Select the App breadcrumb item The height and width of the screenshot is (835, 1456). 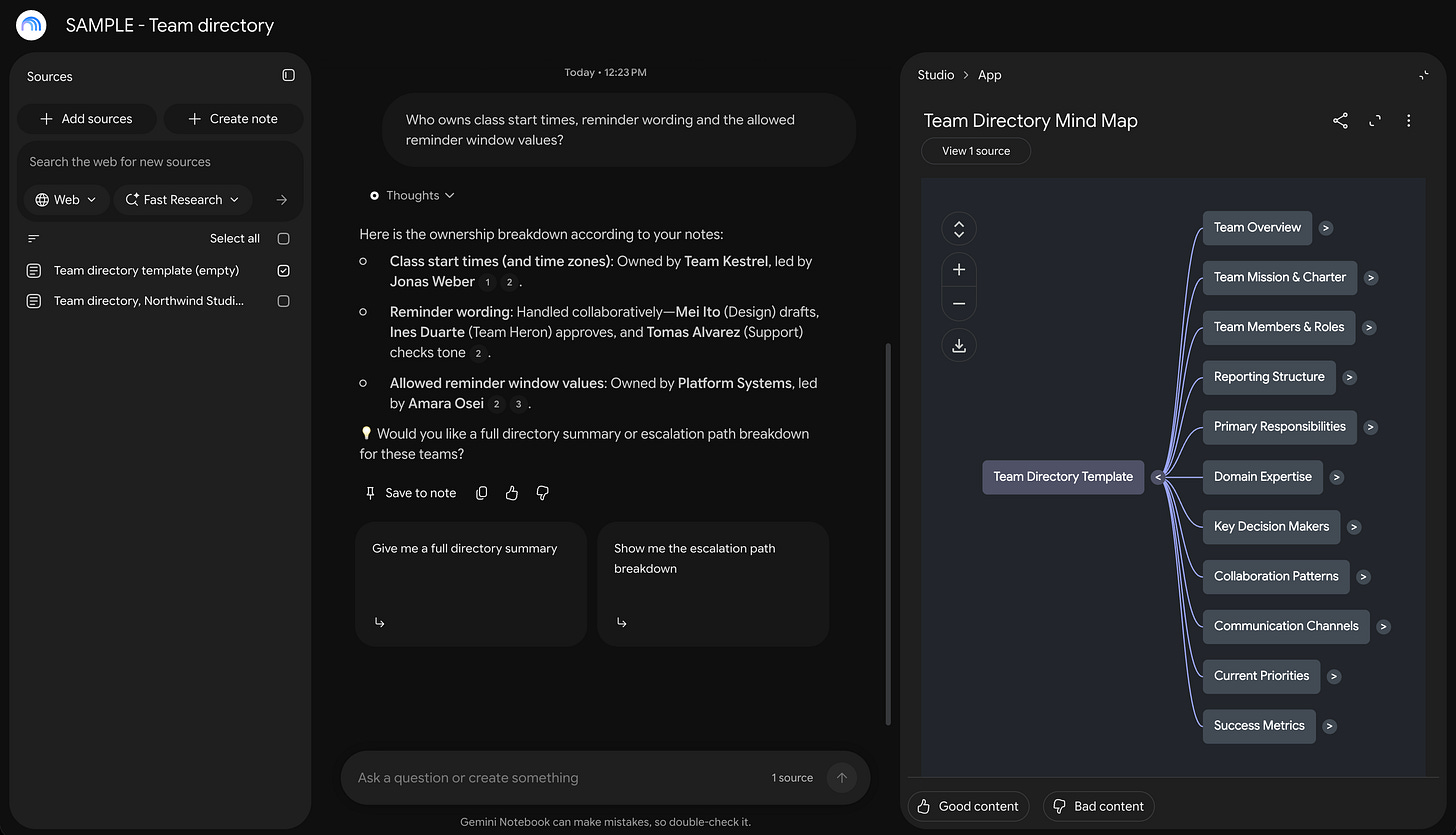coord(989,75)
